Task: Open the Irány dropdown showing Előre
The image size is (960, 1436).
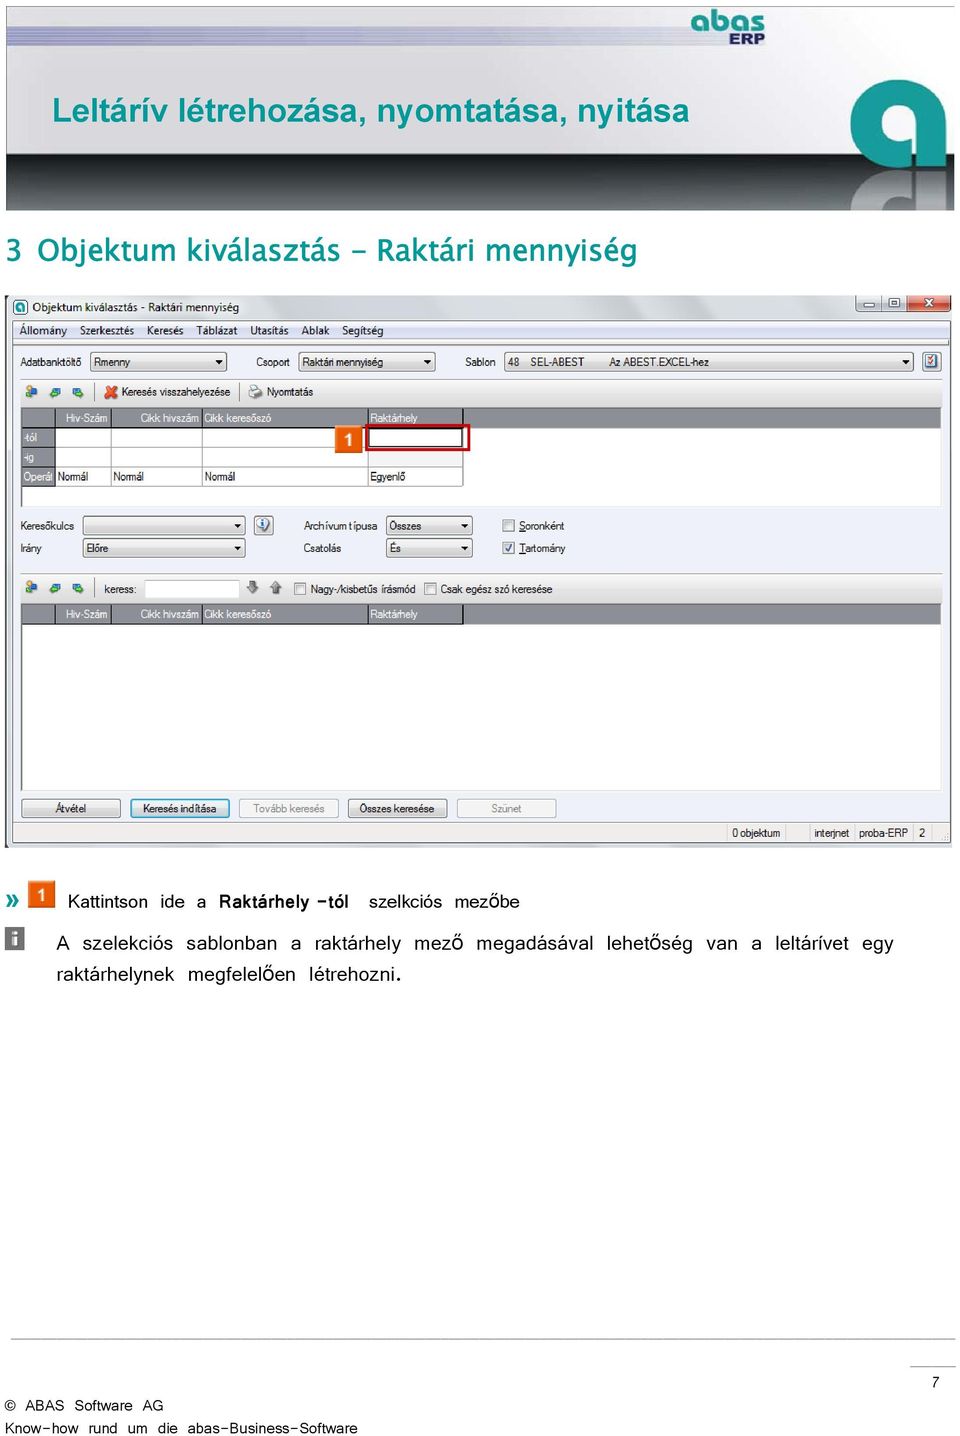Action: tap(164, 548)
